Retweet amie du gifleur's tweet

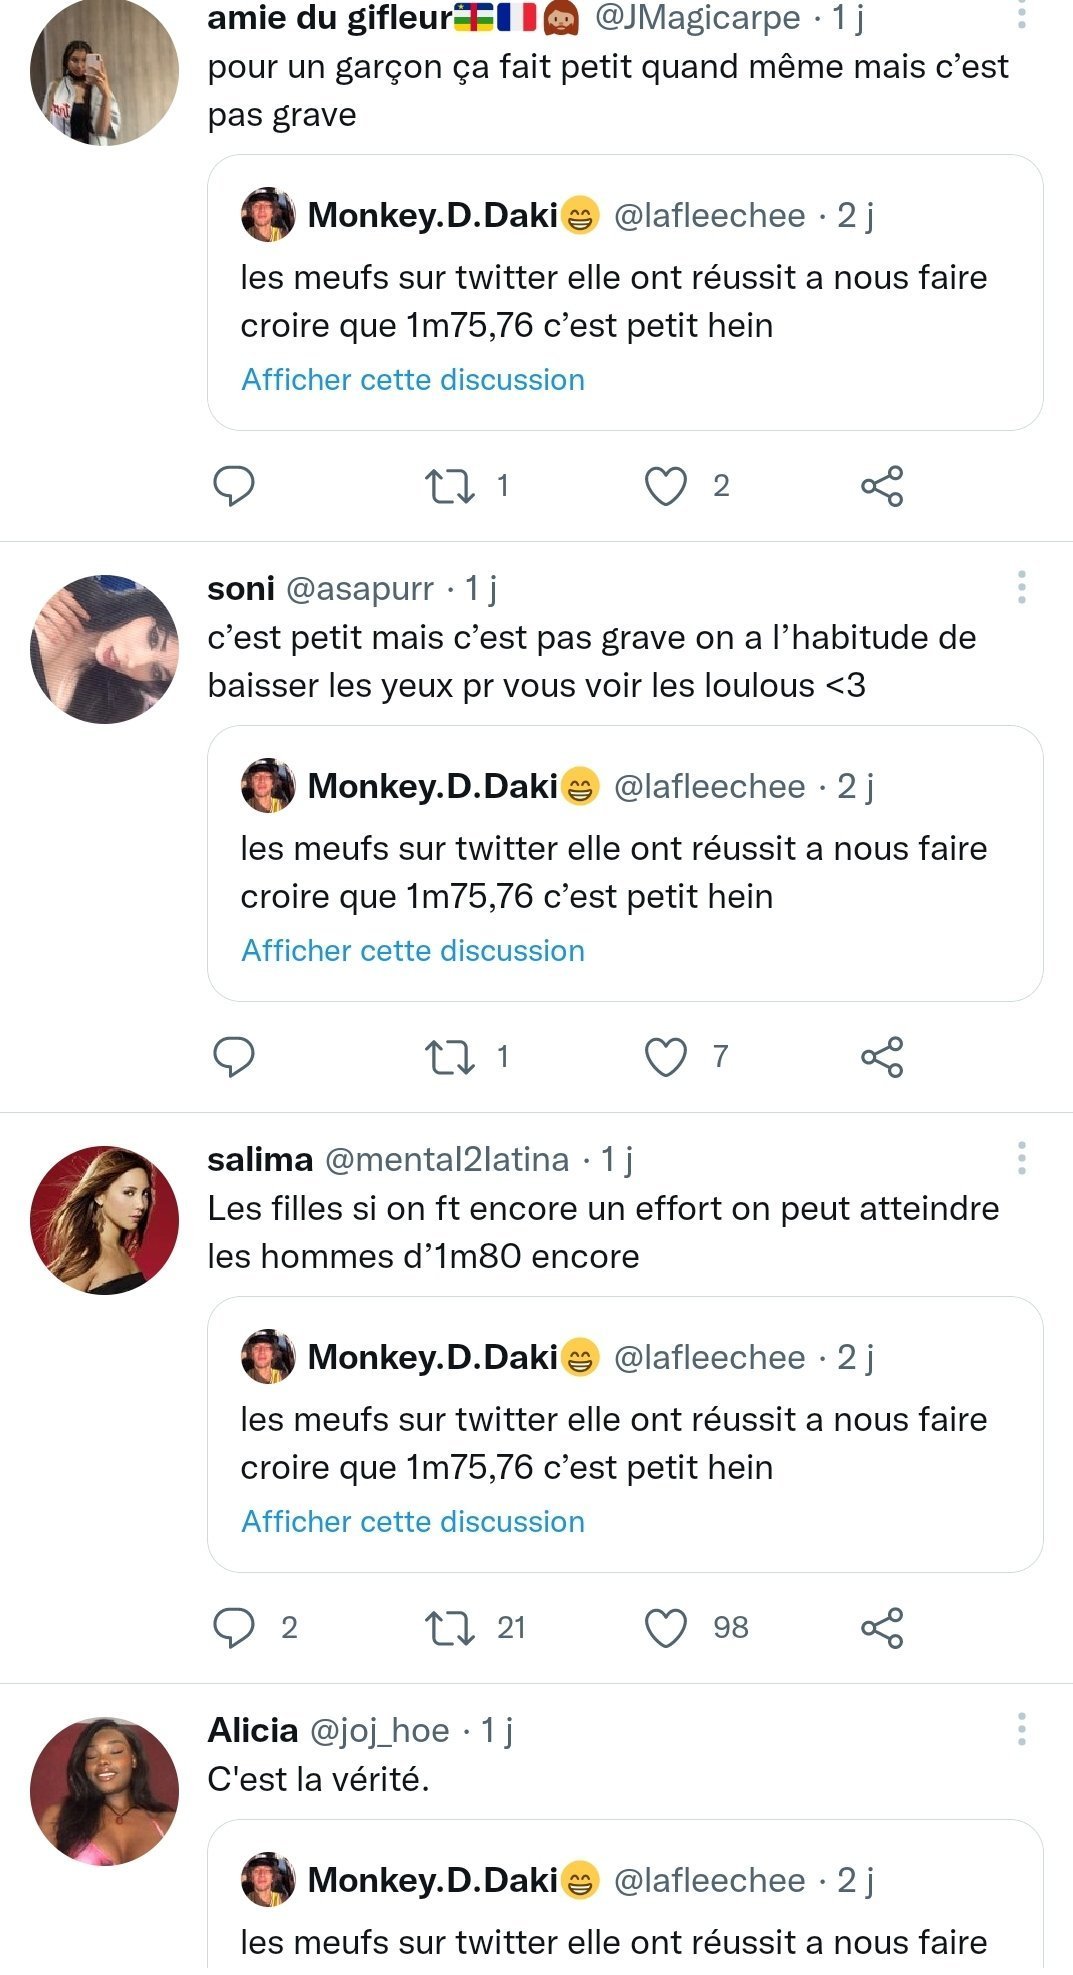(449, 486)
